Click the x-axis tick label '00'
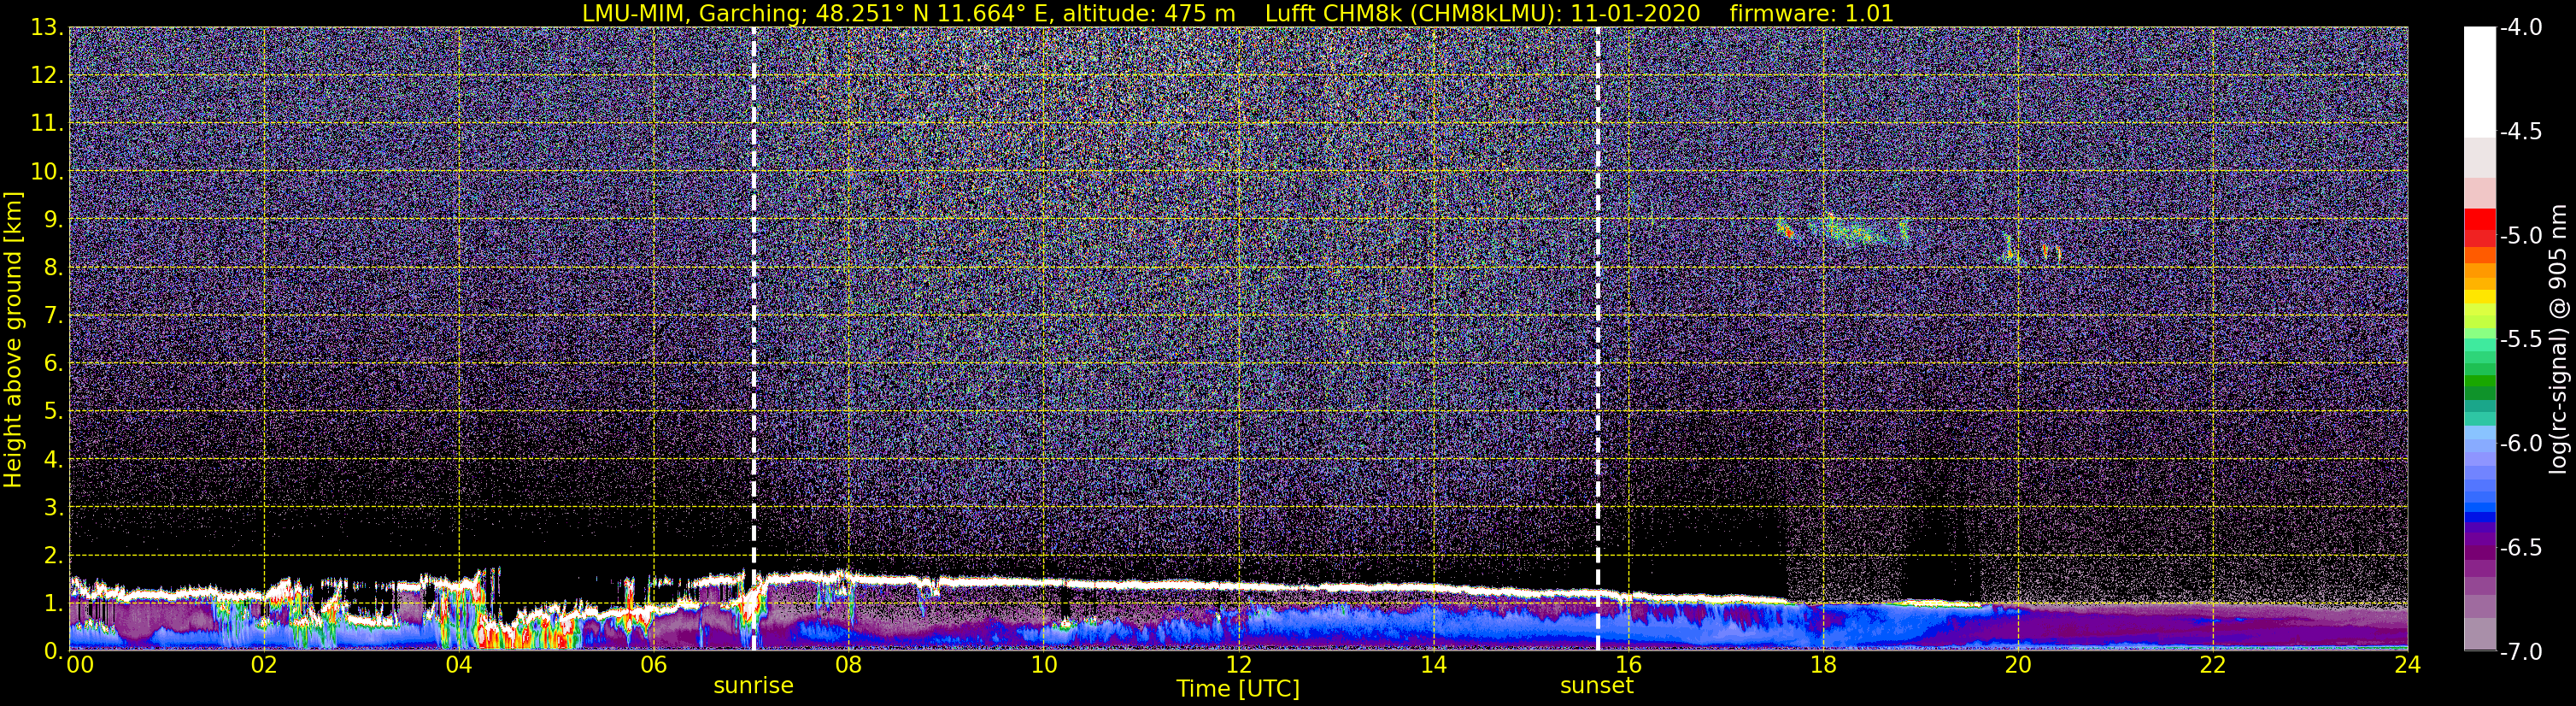Viewport: 2576px width, 706px height. [x=79, y=665]
